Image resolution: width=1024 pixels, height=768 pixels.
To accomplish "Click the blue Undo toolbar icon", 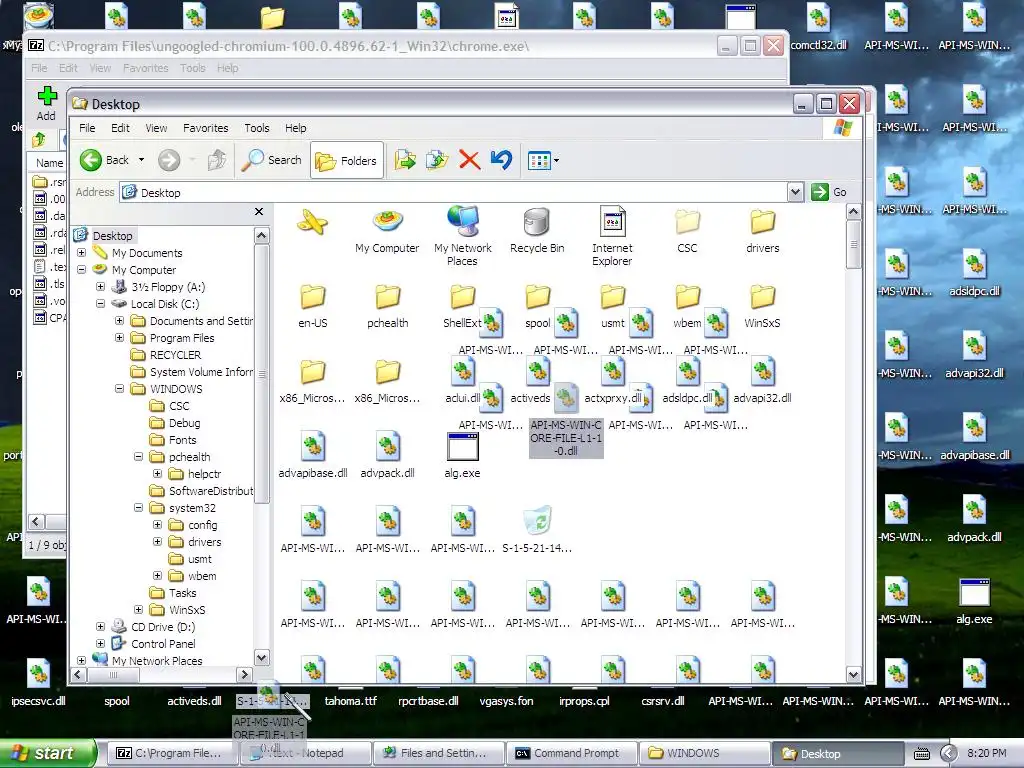I will (x=502, y=160).
